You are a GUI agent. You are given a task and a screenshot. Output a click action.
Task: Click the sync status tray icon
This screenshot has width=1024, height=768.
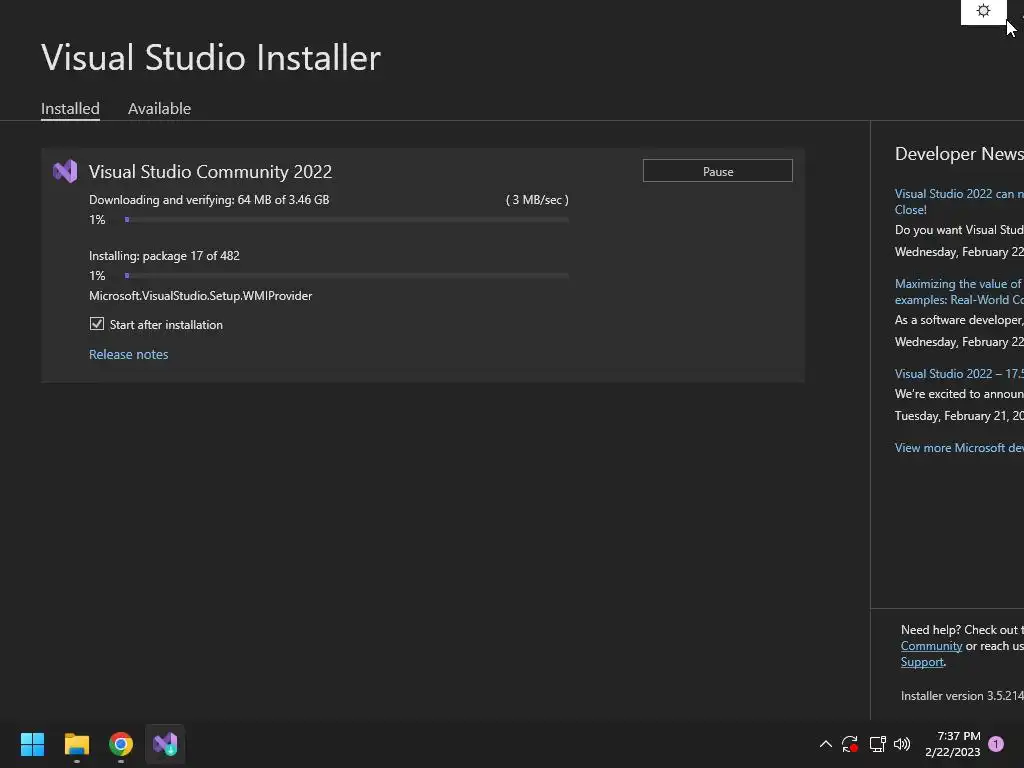(x=850, y=744)
